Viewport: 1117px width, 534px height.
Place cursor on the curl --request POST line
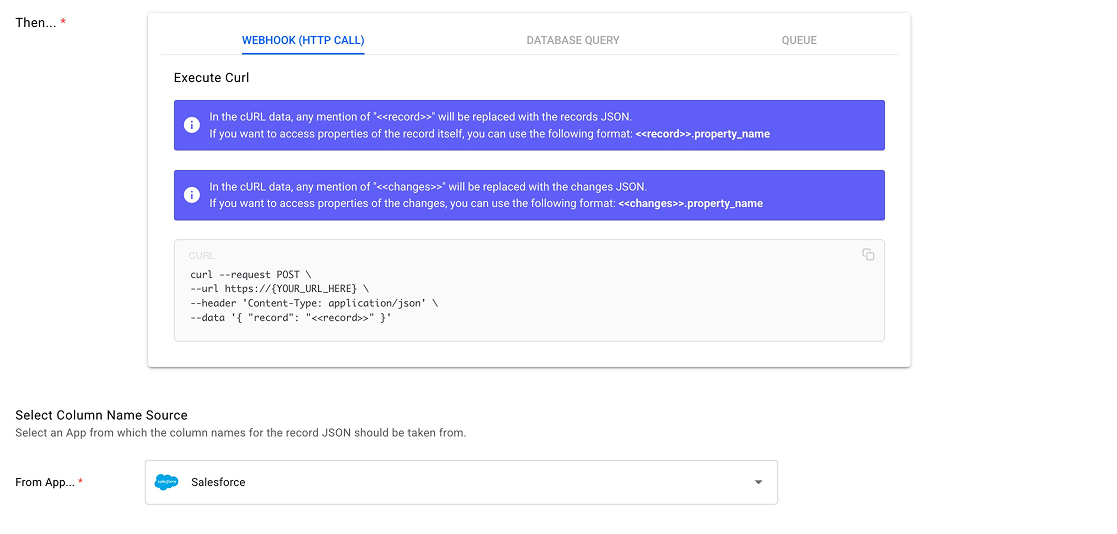coord(251,274)
